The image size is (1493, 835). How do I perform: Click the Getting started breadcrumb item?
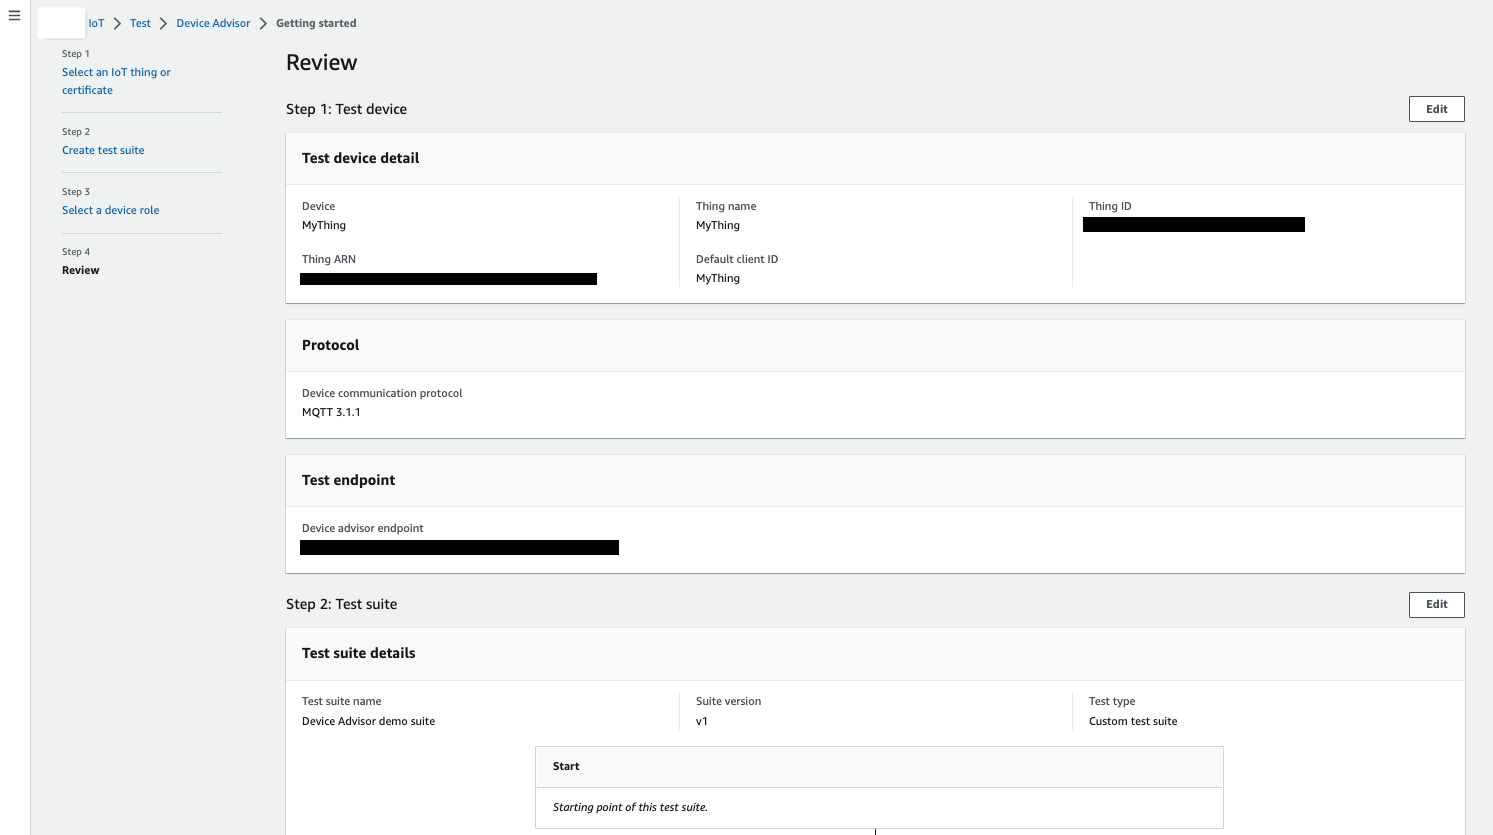tap(316, 23)
